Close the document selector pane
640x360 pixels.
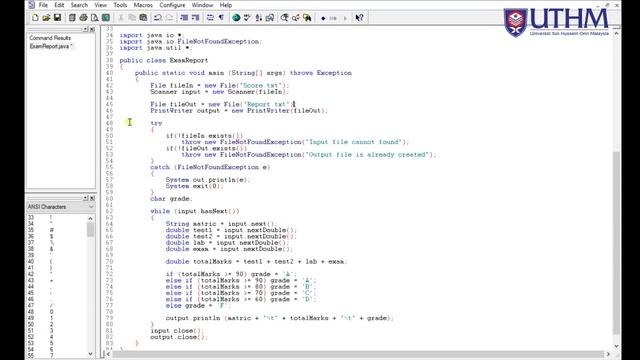point(92,29)
